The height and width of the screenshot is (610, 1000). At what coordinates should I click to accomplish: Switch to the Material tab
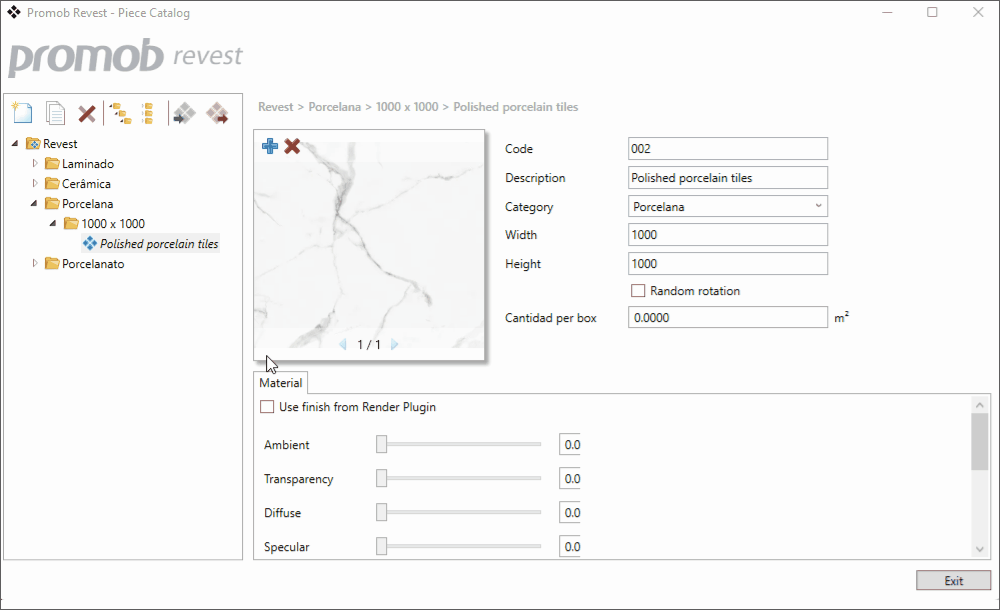tap(280, 383)
